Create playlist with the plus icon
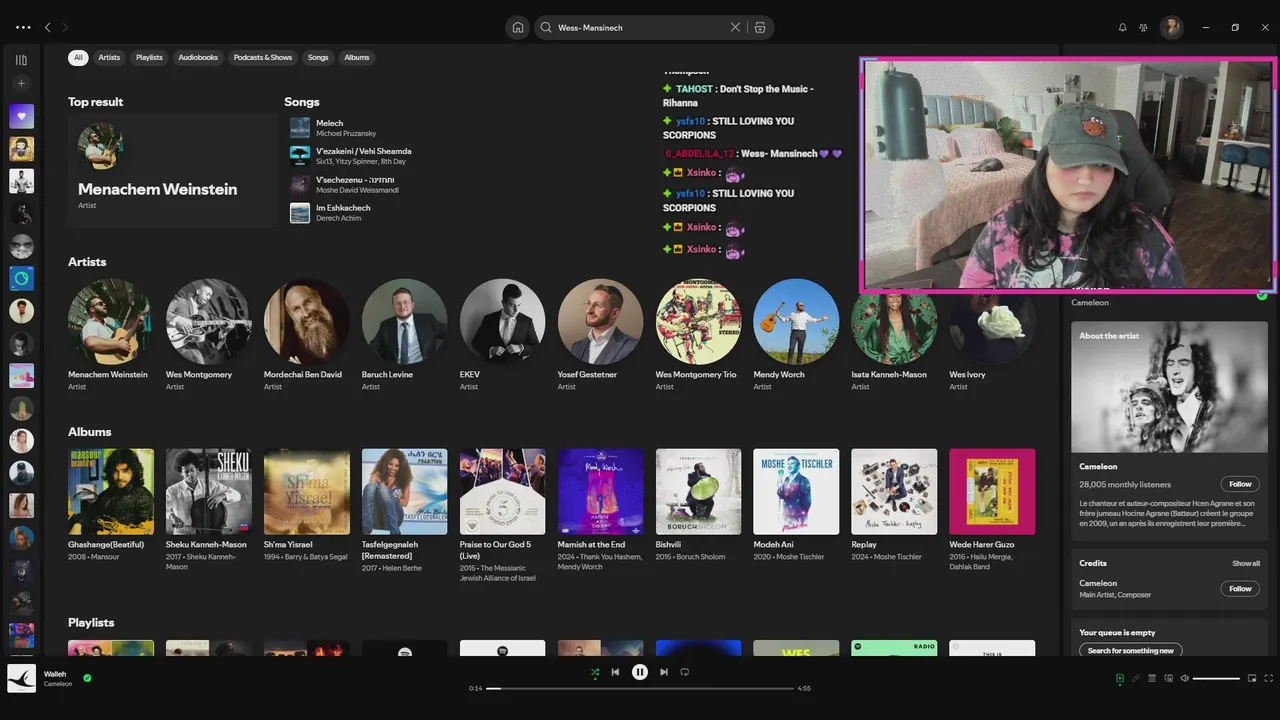Viewport: 1280px width, 720px height. click(21, 83)
